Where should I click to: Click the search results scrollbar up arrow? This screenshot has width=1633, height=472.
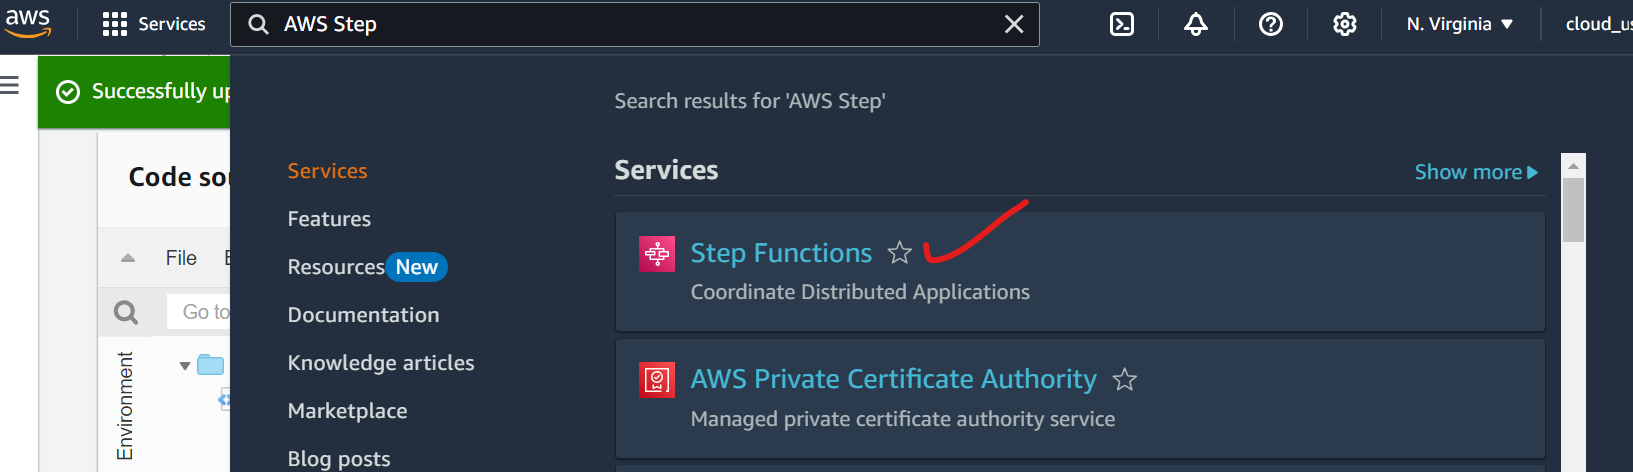[x=1573, y=166]
